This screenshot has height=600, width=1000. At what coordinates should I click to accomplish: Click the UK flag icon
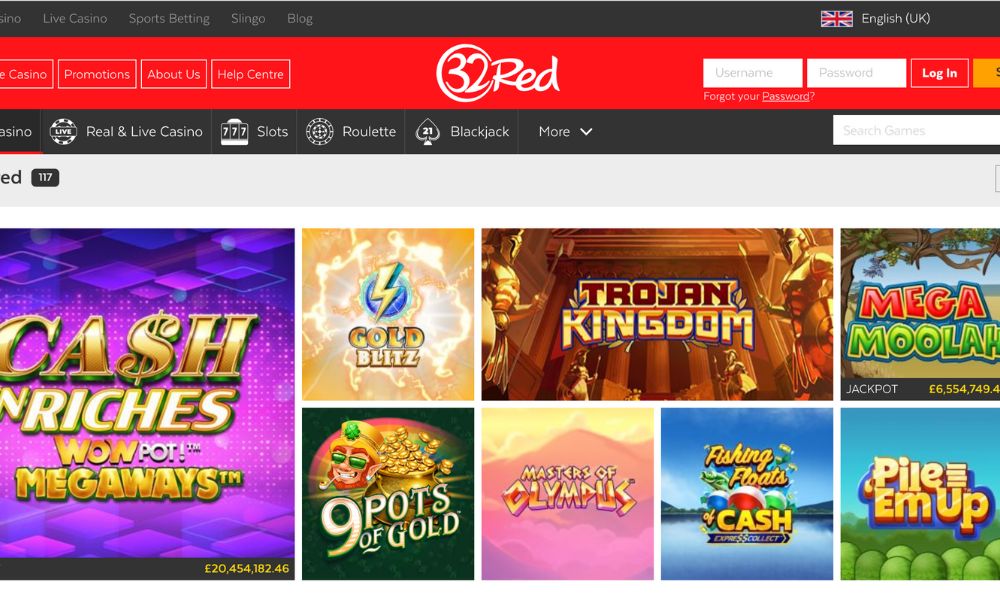(836, 19)
